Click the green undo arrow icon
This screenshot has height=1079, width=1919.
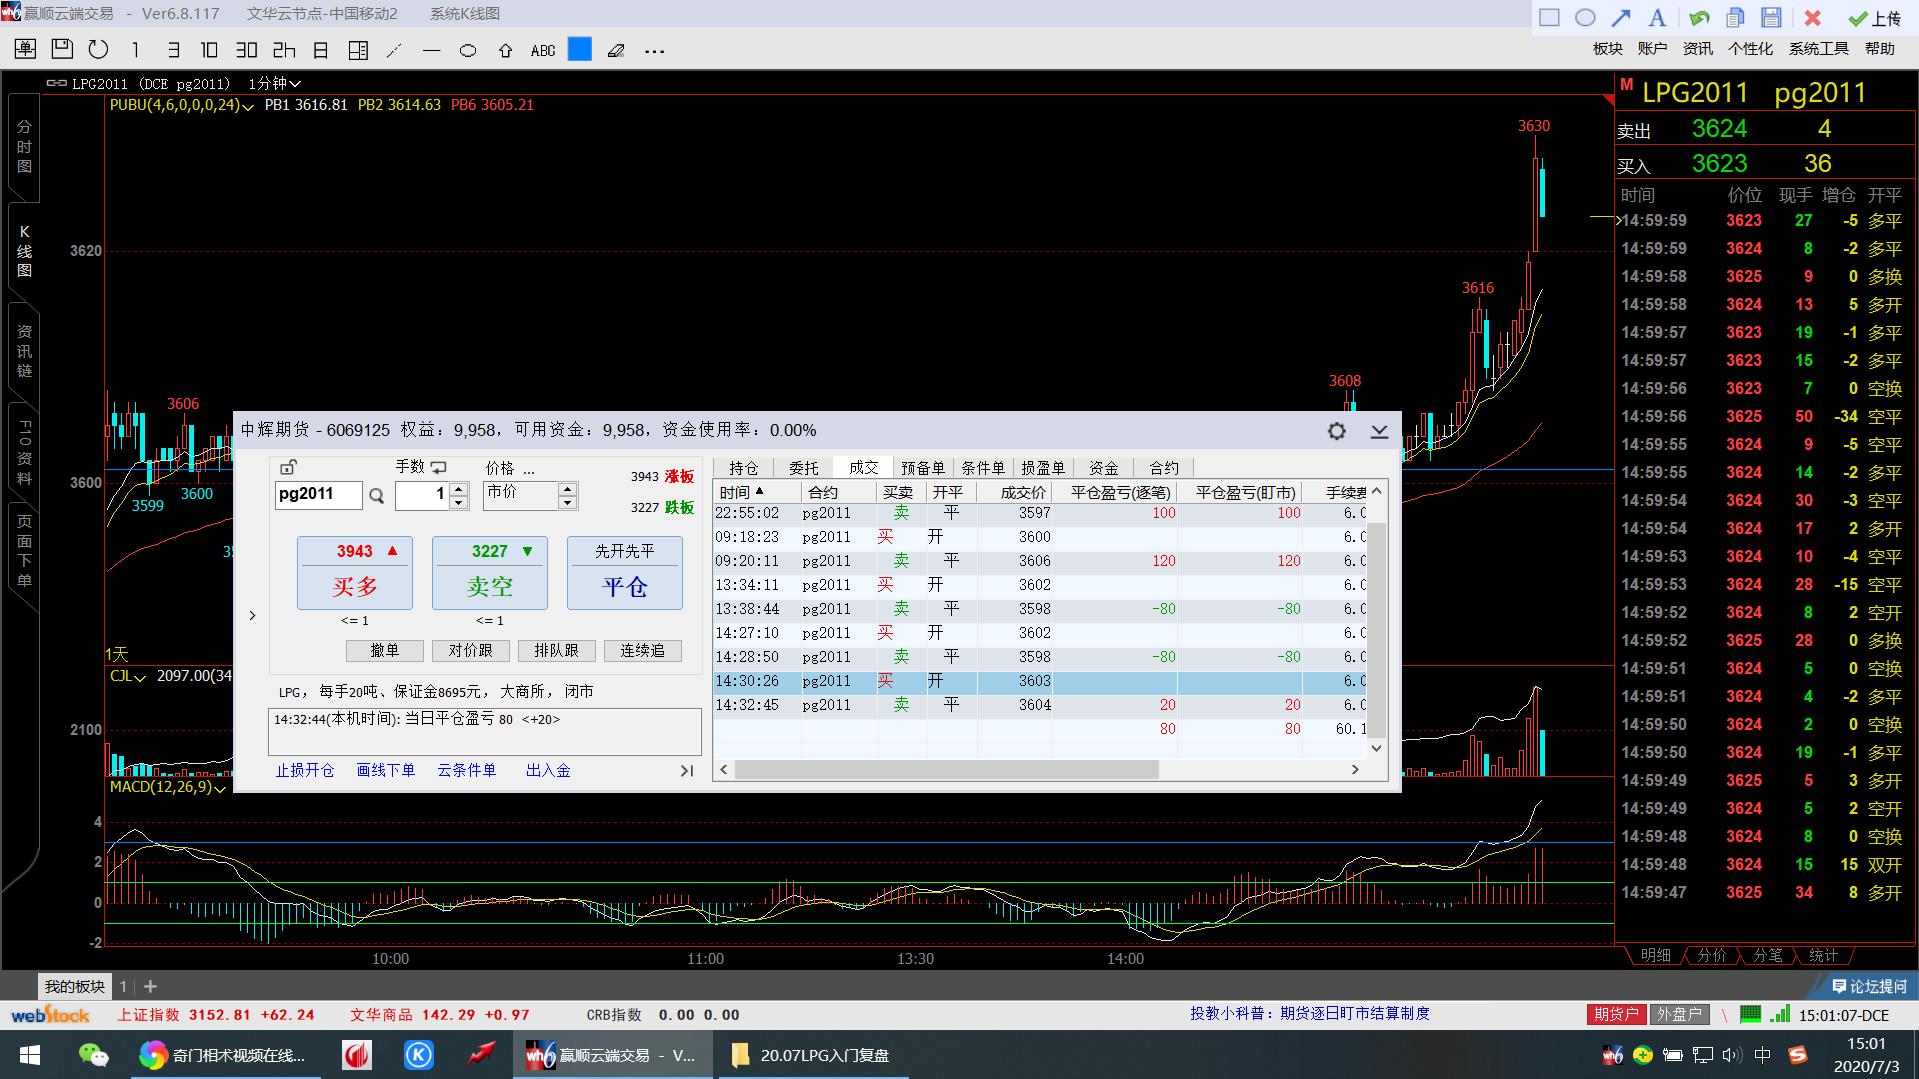coord(1699,17)
